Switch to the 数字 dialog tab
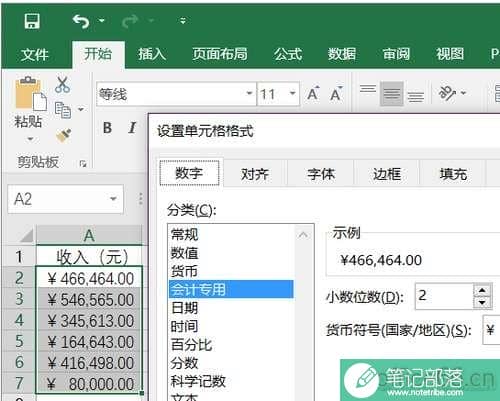The width and height of the screenshot is (500, 401). (189, 173)
